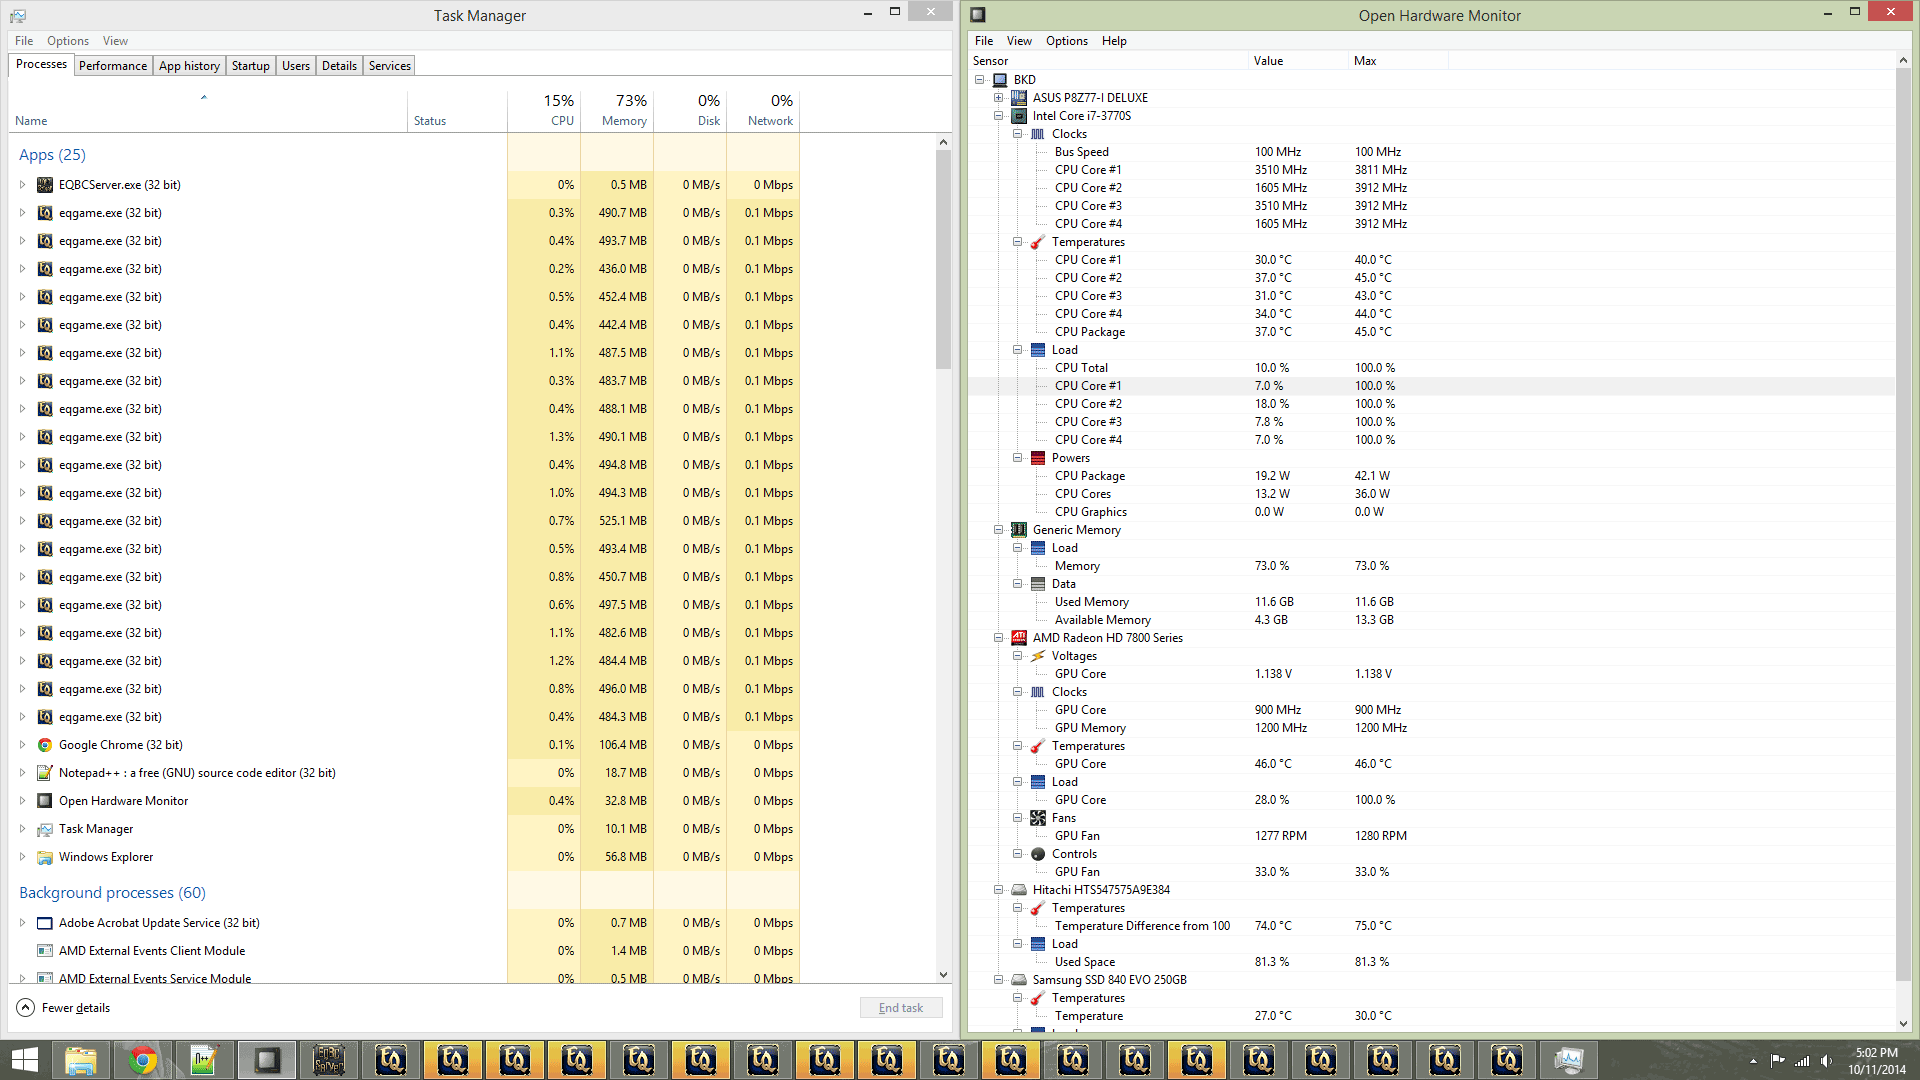Open the Startup tab
The width and height of the screenshot is (1920, 1080).
pos(251,66)
